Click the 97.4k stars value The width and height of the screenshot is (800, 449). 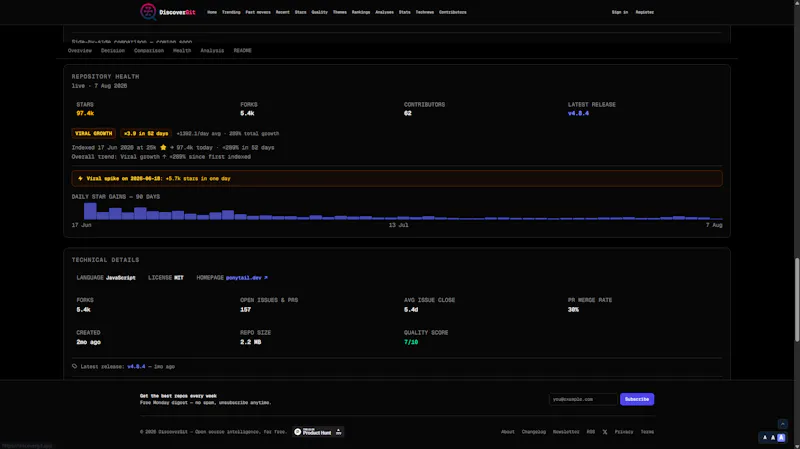85,113
